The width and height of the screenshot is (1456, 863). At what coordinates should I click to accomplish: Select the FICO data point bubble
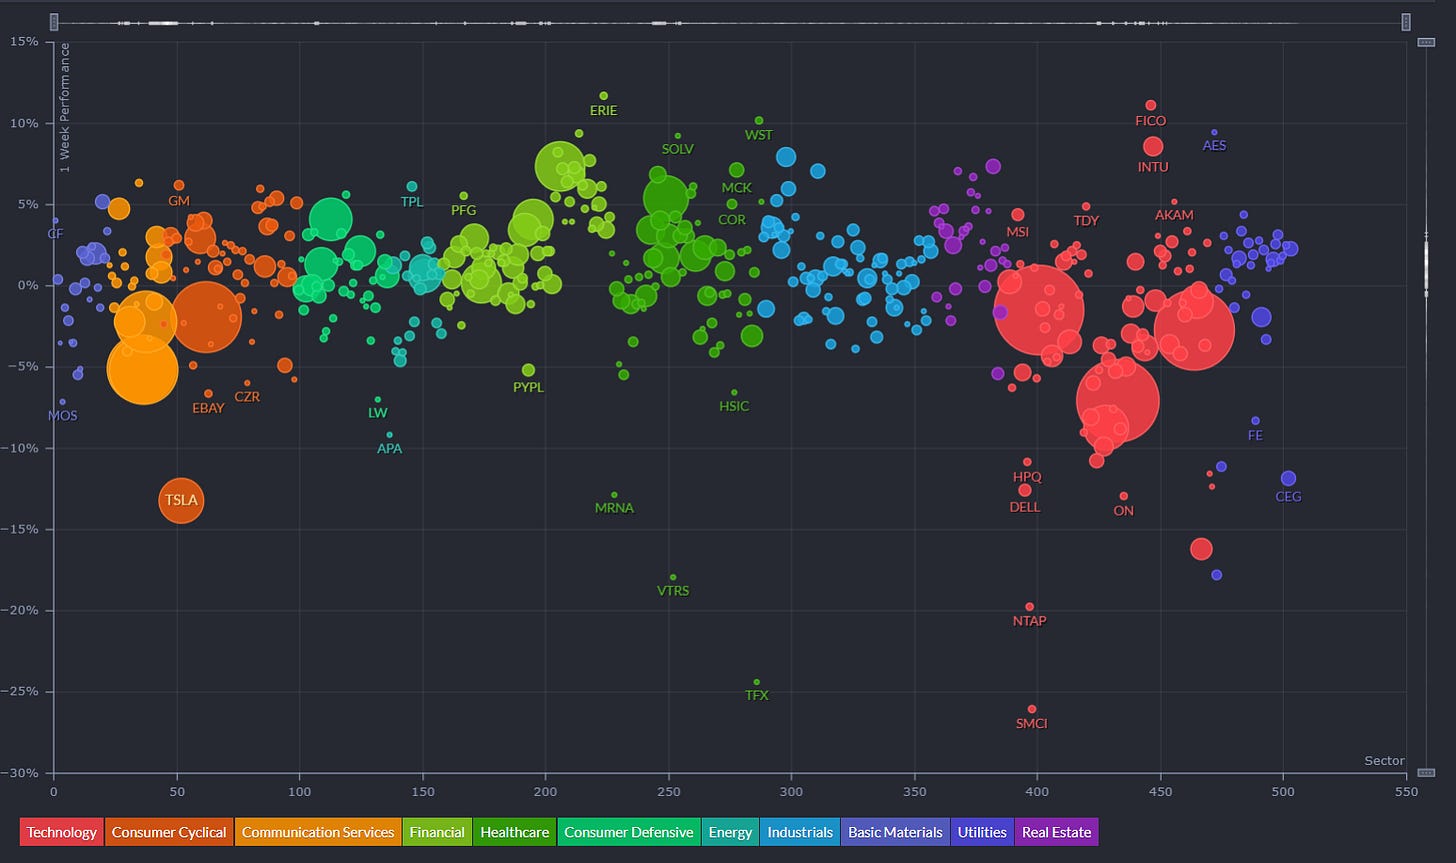point(1150,105)
